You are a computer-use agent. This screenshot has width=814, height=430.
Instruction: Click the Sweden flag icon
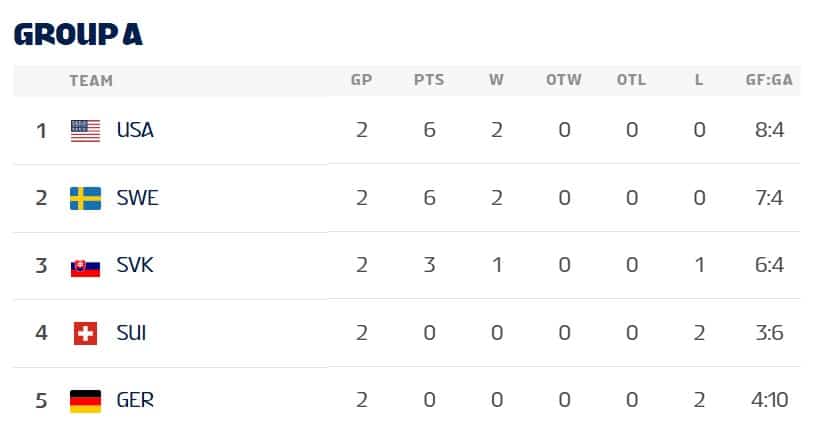click(85, 198)
